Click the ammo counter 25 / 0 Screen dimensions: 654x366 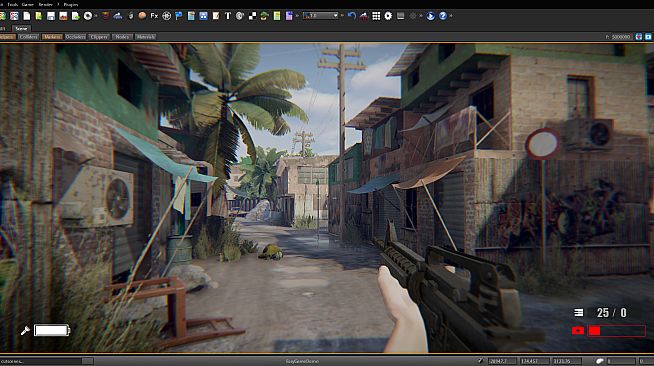click(611, 313)
